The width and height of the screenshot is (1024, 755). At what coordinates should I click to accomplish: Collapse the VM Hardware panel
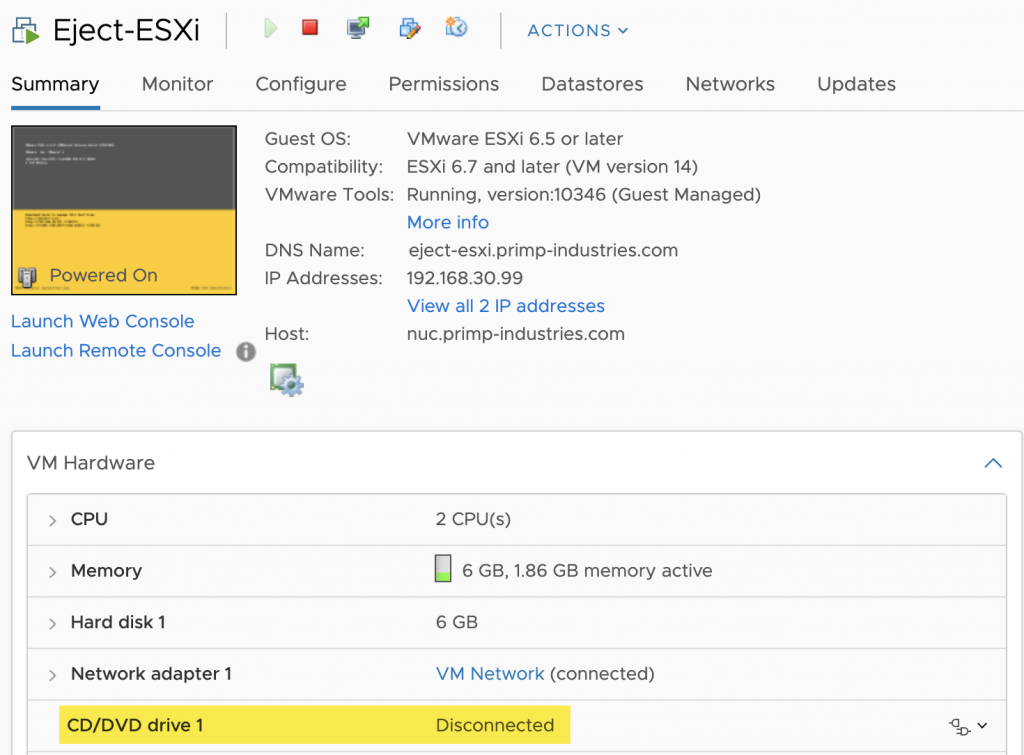(992, 463)
